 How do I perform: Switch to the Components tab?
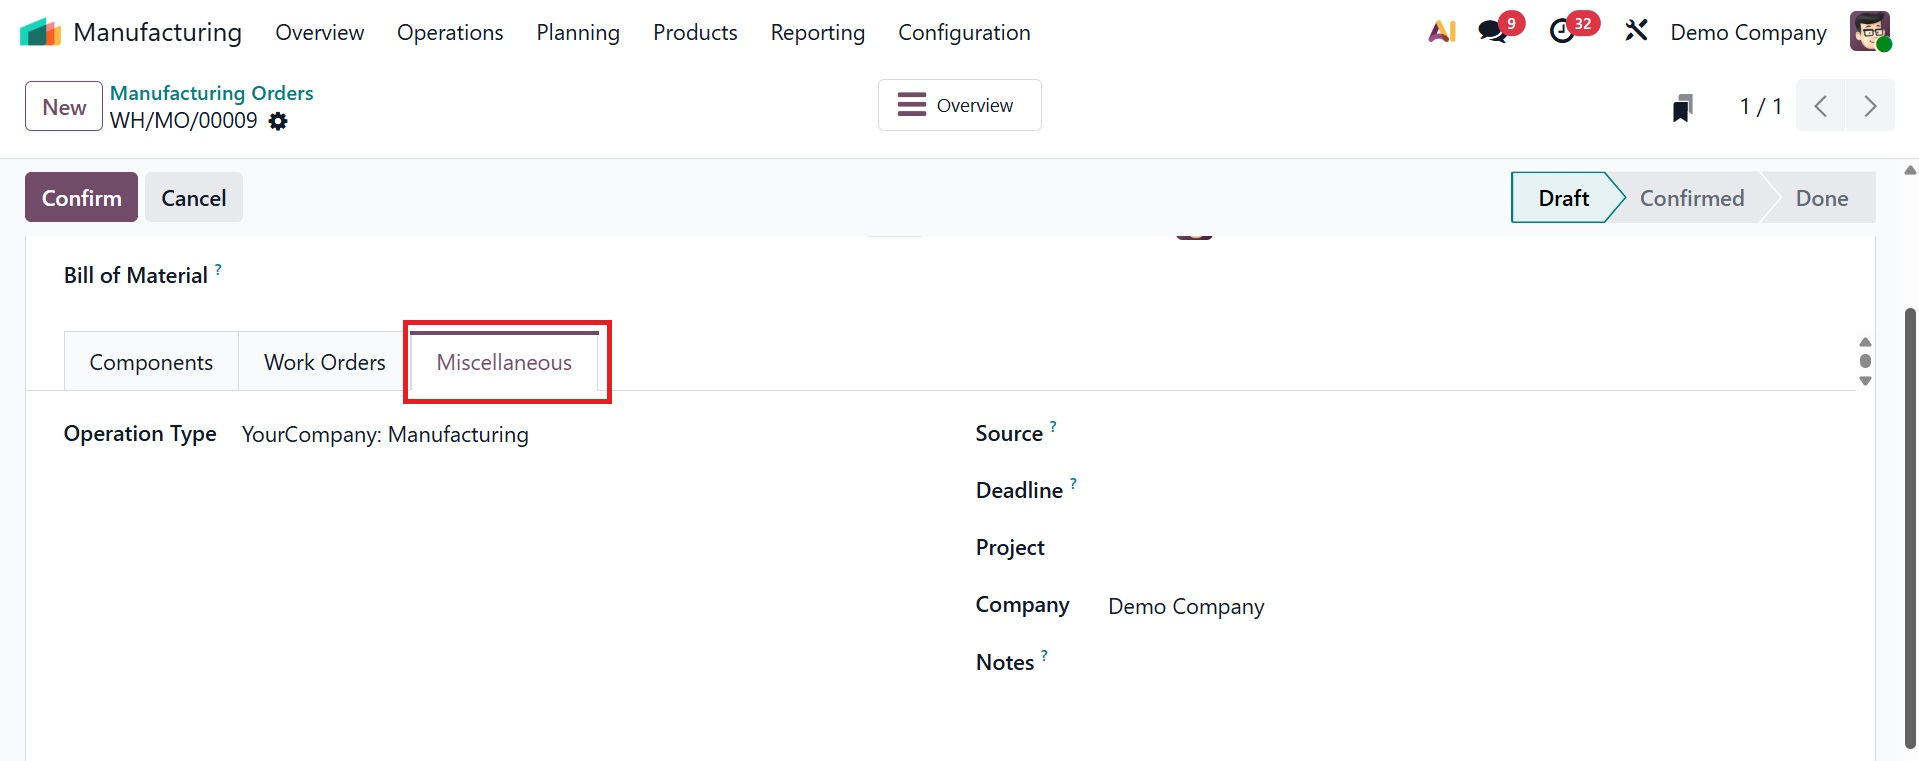(x=151, y=362)
